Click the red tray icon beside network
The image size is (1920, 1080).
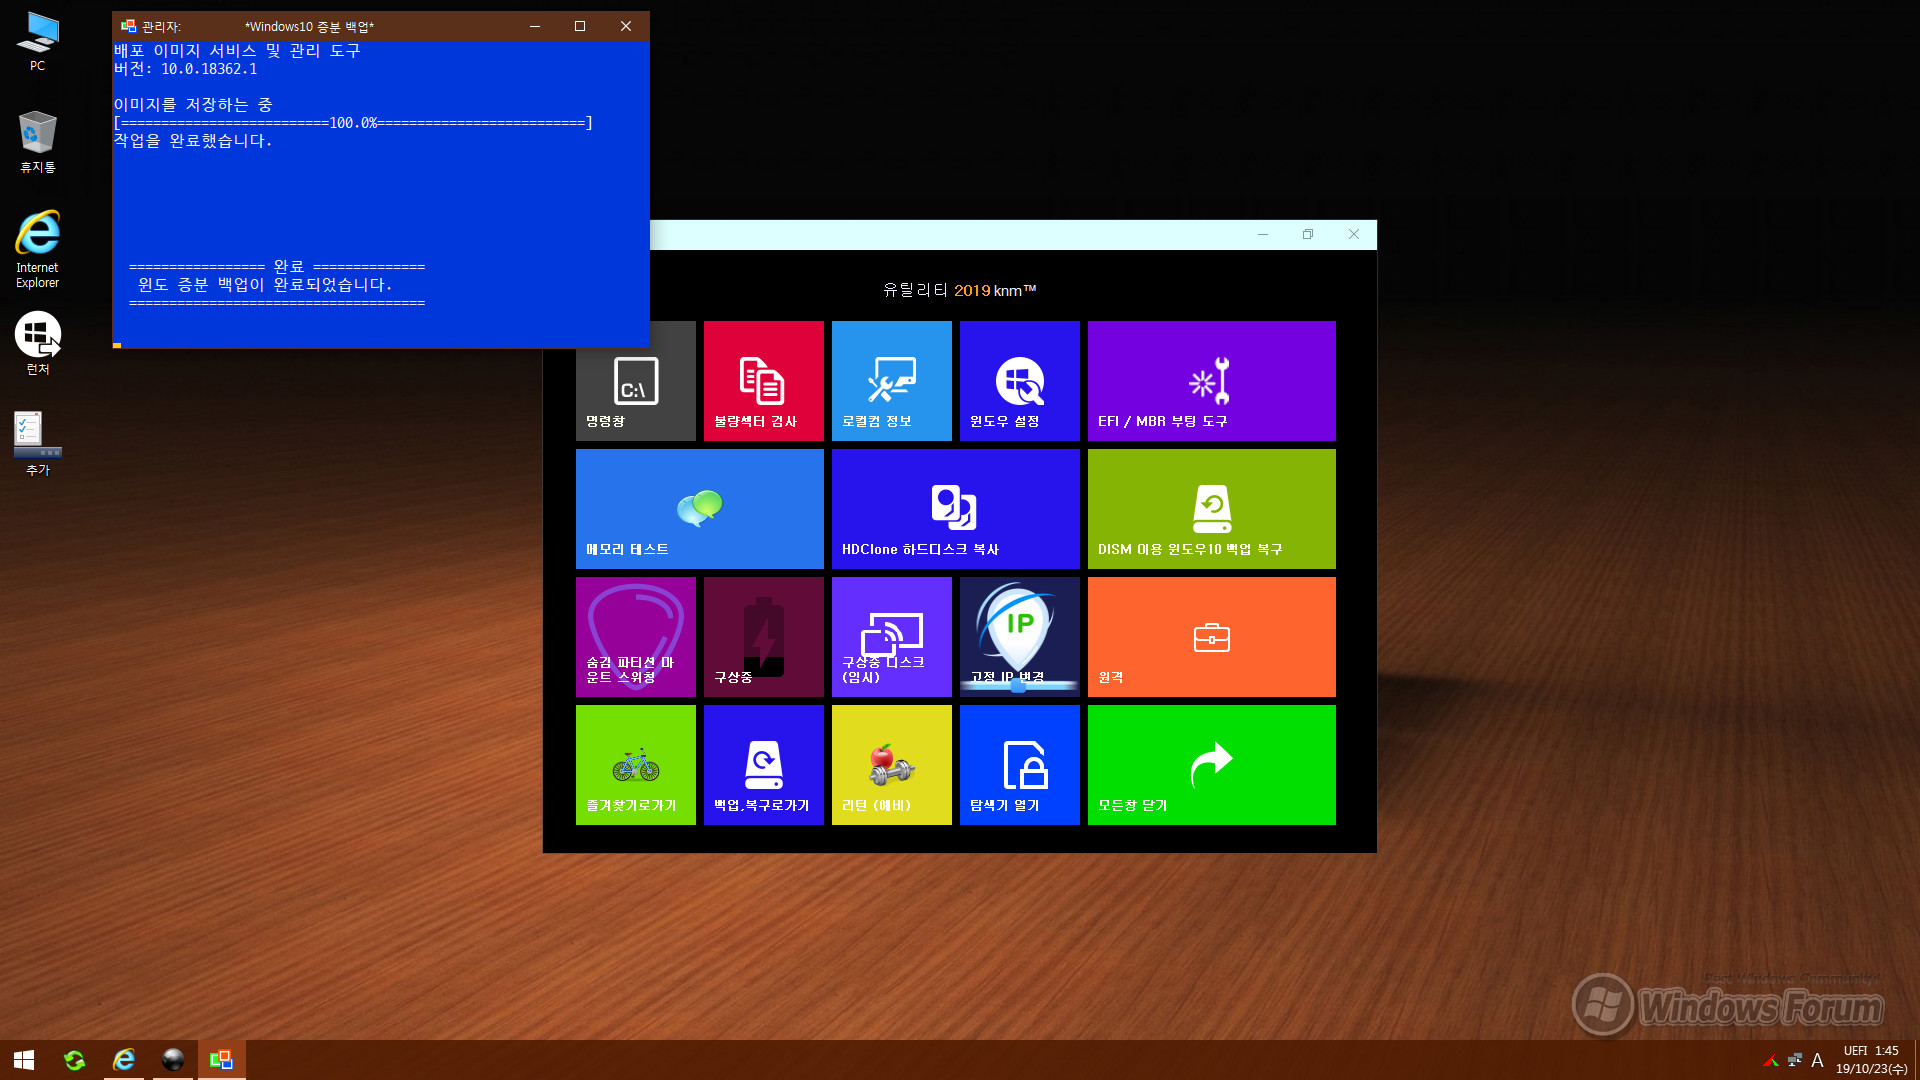coord(1771,1060)
